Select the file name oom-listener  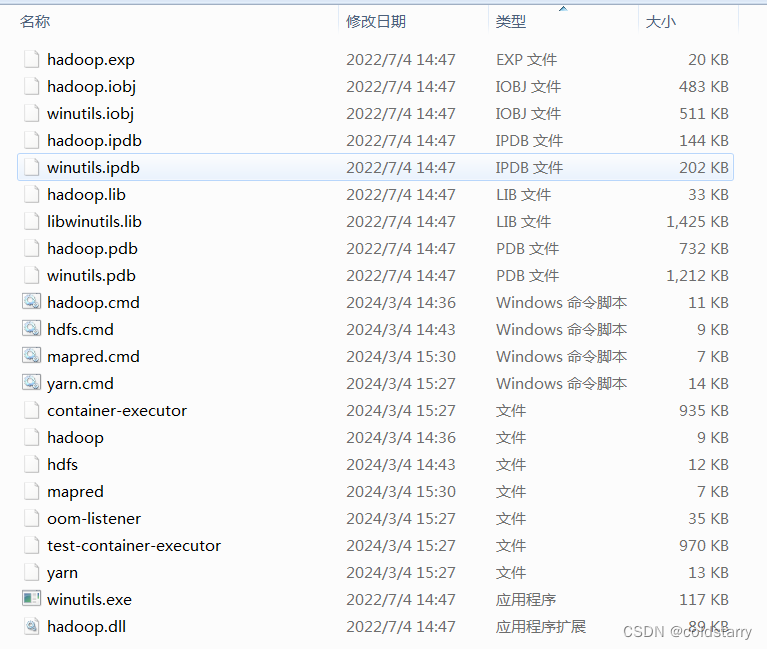tap(94, 518)
